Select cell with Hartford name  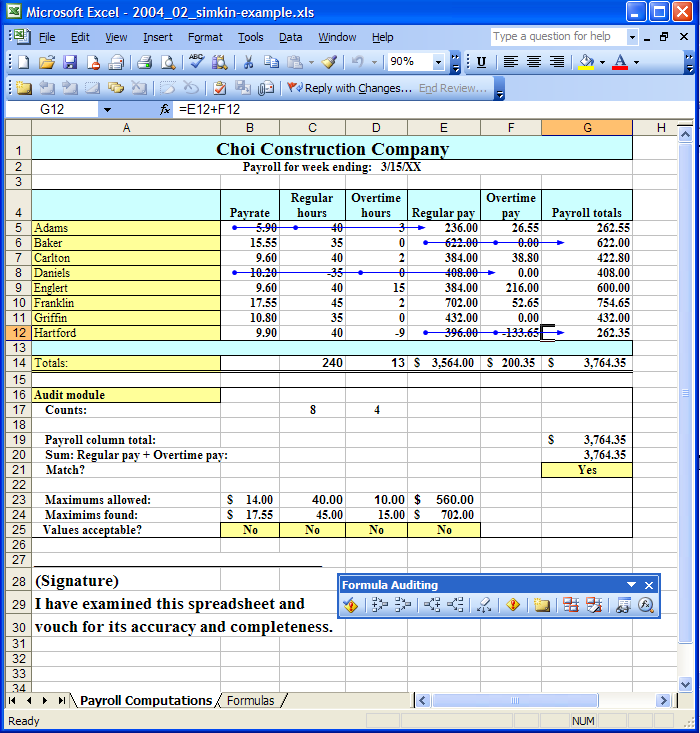tap(126, 333)
